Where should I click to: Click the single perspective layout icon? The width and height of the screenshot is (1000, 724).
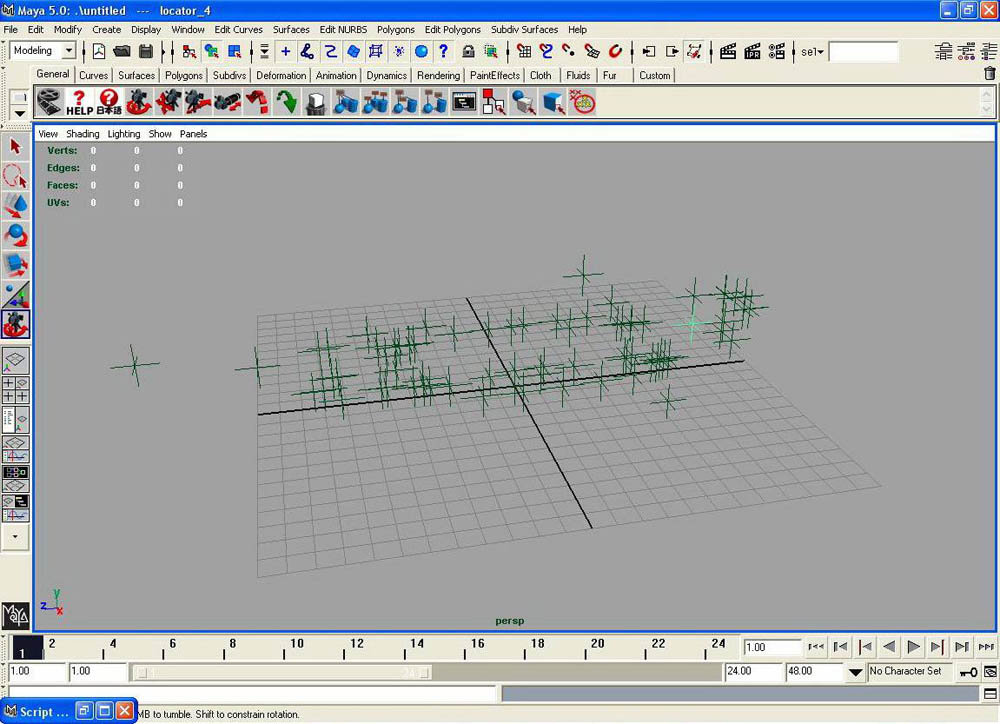(x=16, y=360)
